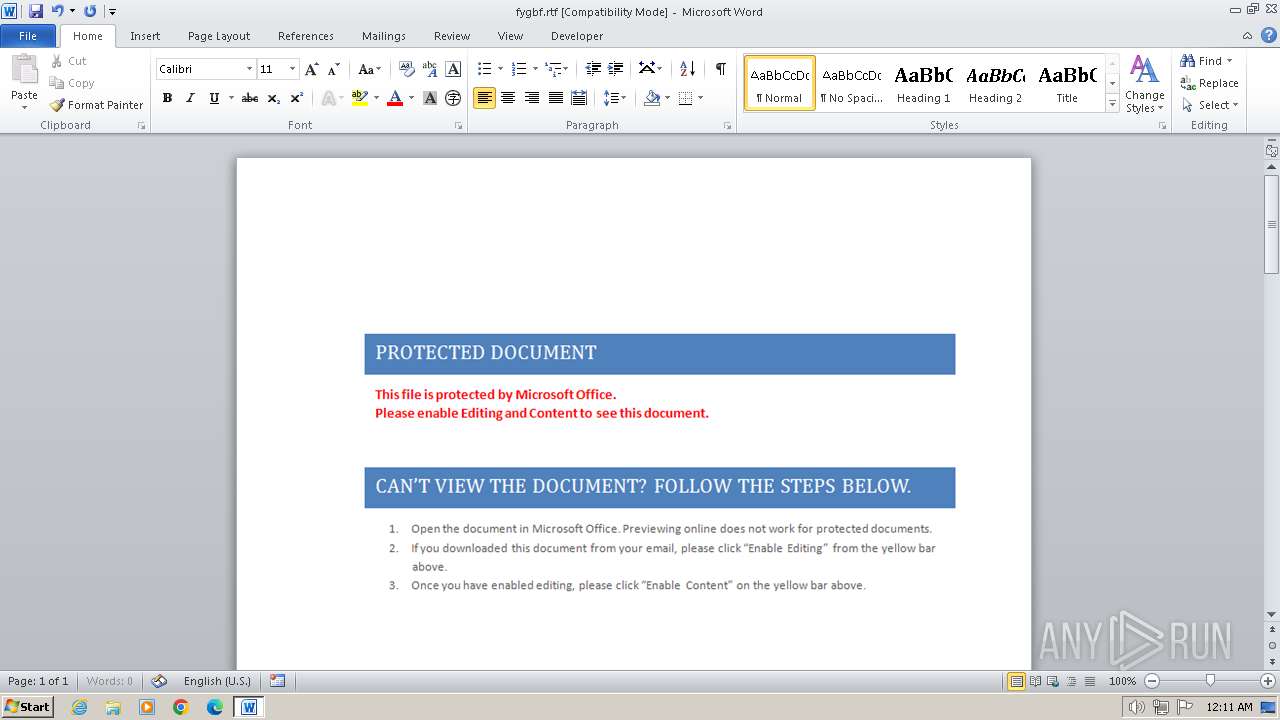Switch to Print Layout view
1280x720 pixels.
coord(1016,681)
